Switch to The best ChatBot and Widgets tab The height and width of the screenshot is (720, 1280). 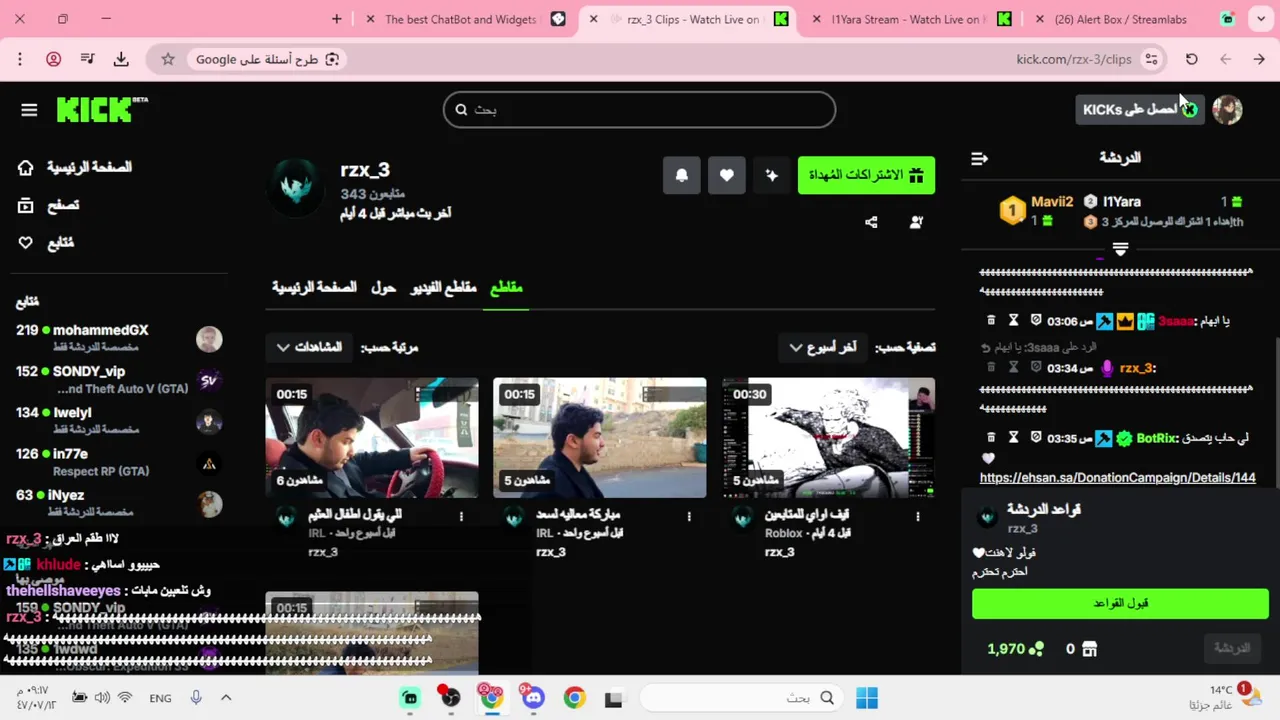465,19
